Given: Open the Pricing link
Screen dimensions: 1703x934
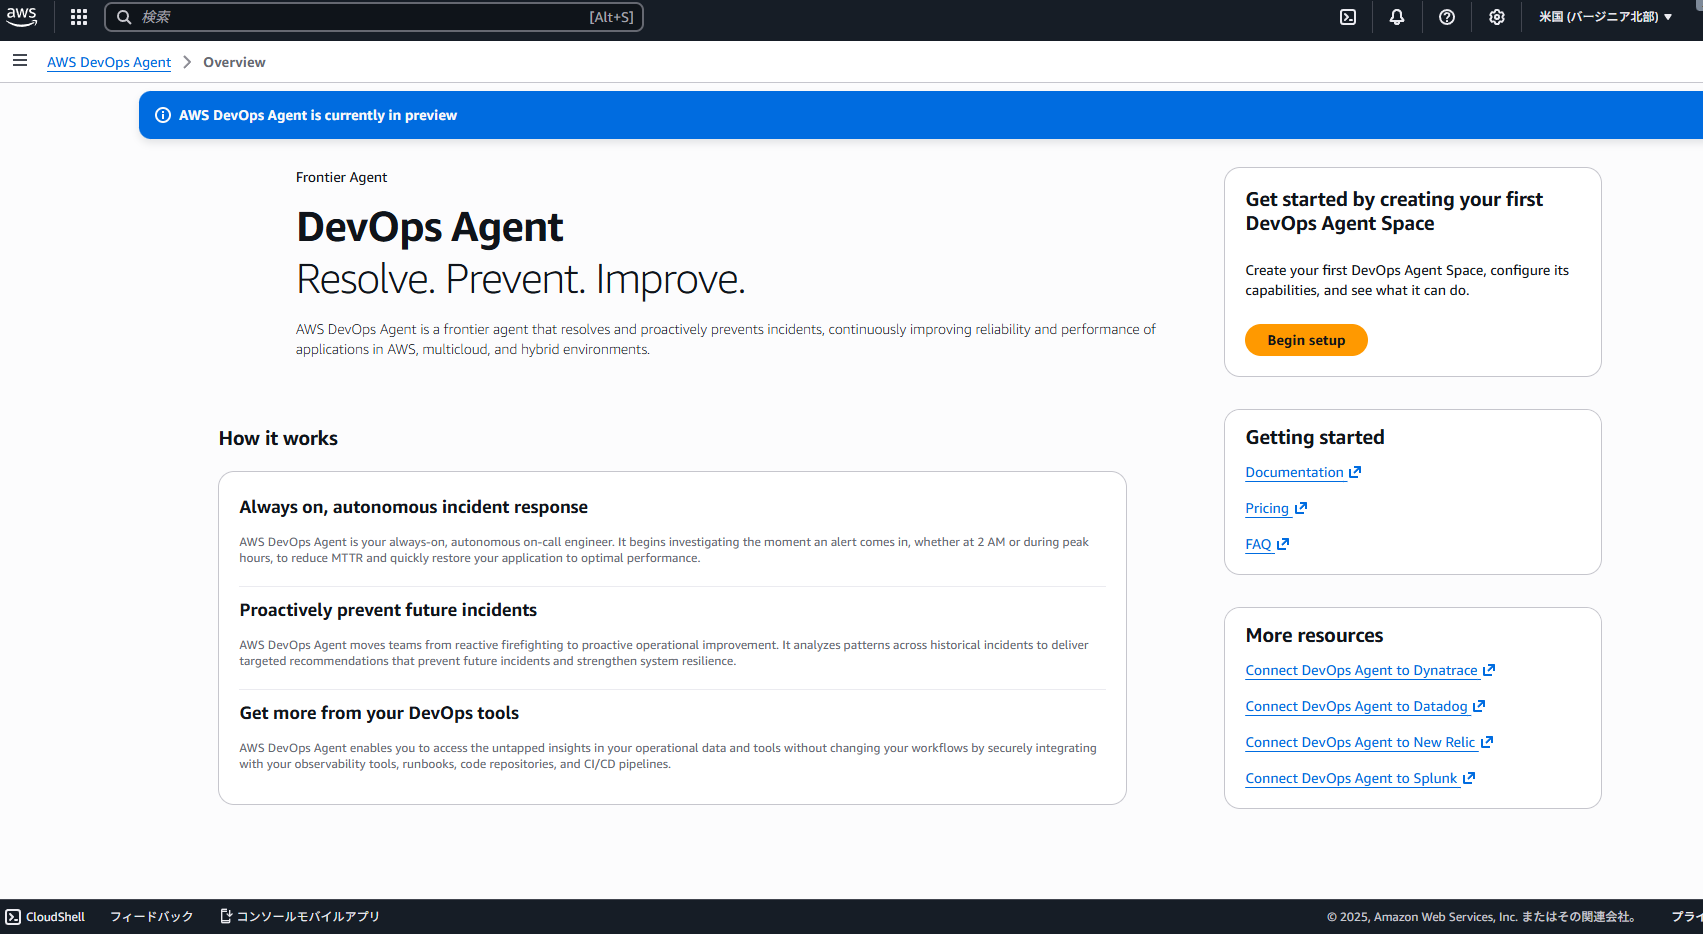Looking at the screenshot, I should coord(1267,508).
